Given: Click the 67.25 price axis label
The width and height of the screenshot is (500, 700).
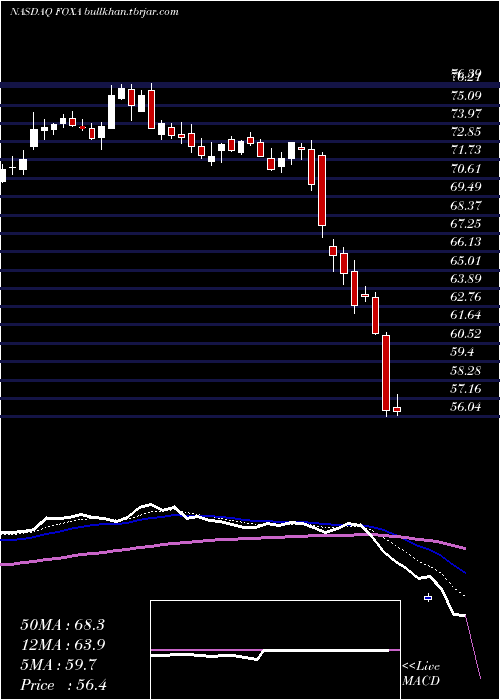Looking at the screenshot, I should 467,224.
